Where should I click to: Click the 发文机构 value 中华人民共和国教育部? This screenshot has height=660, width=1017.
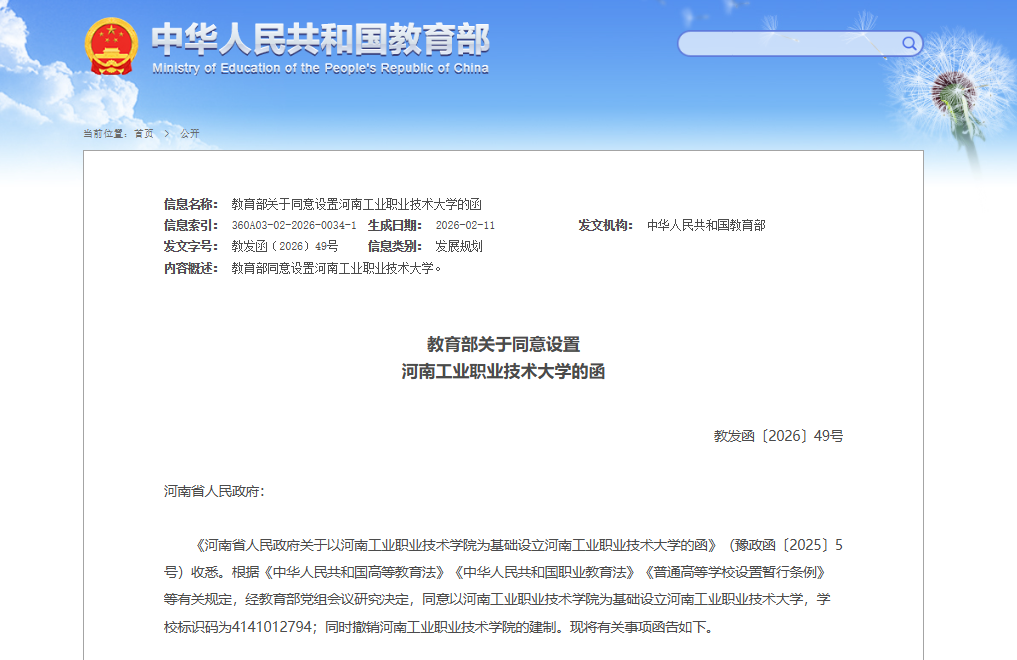(706, 226)
